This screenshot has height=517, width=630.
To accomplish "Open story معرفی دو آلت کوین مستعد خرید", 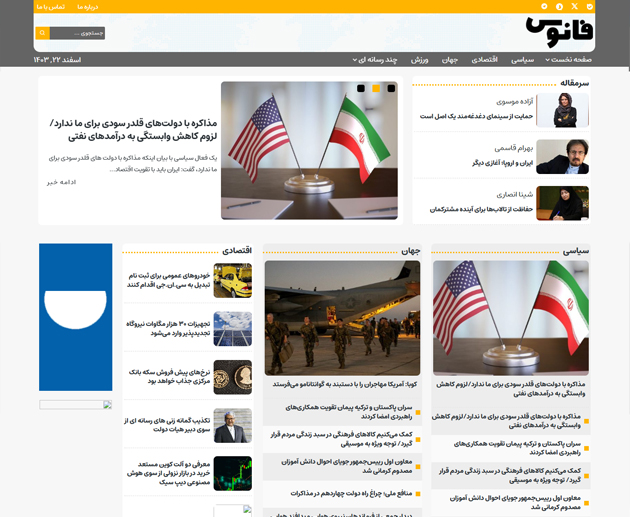I will (169, 473).
